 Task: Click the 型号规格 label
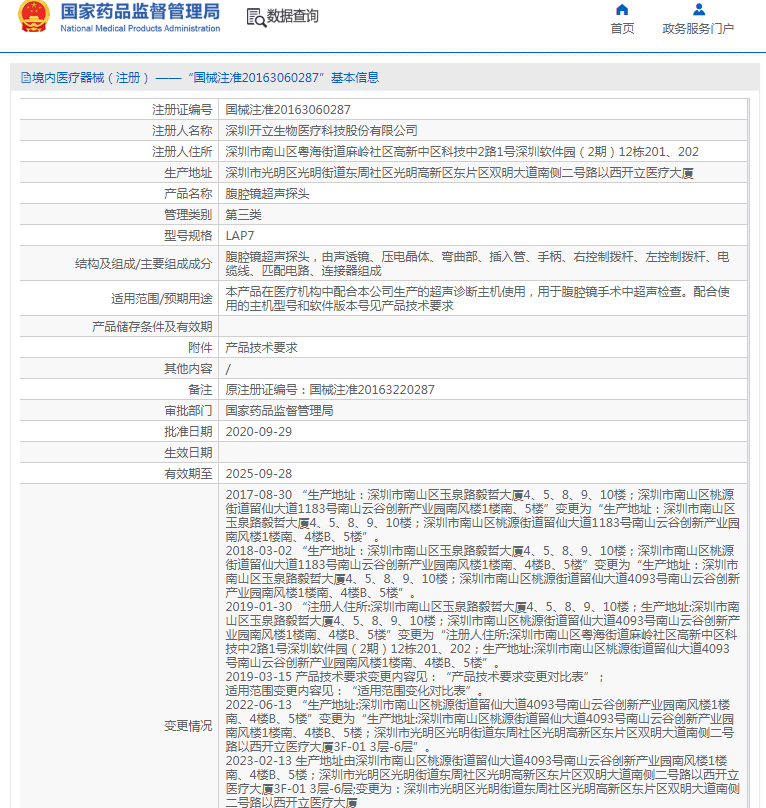click(188, 236)
